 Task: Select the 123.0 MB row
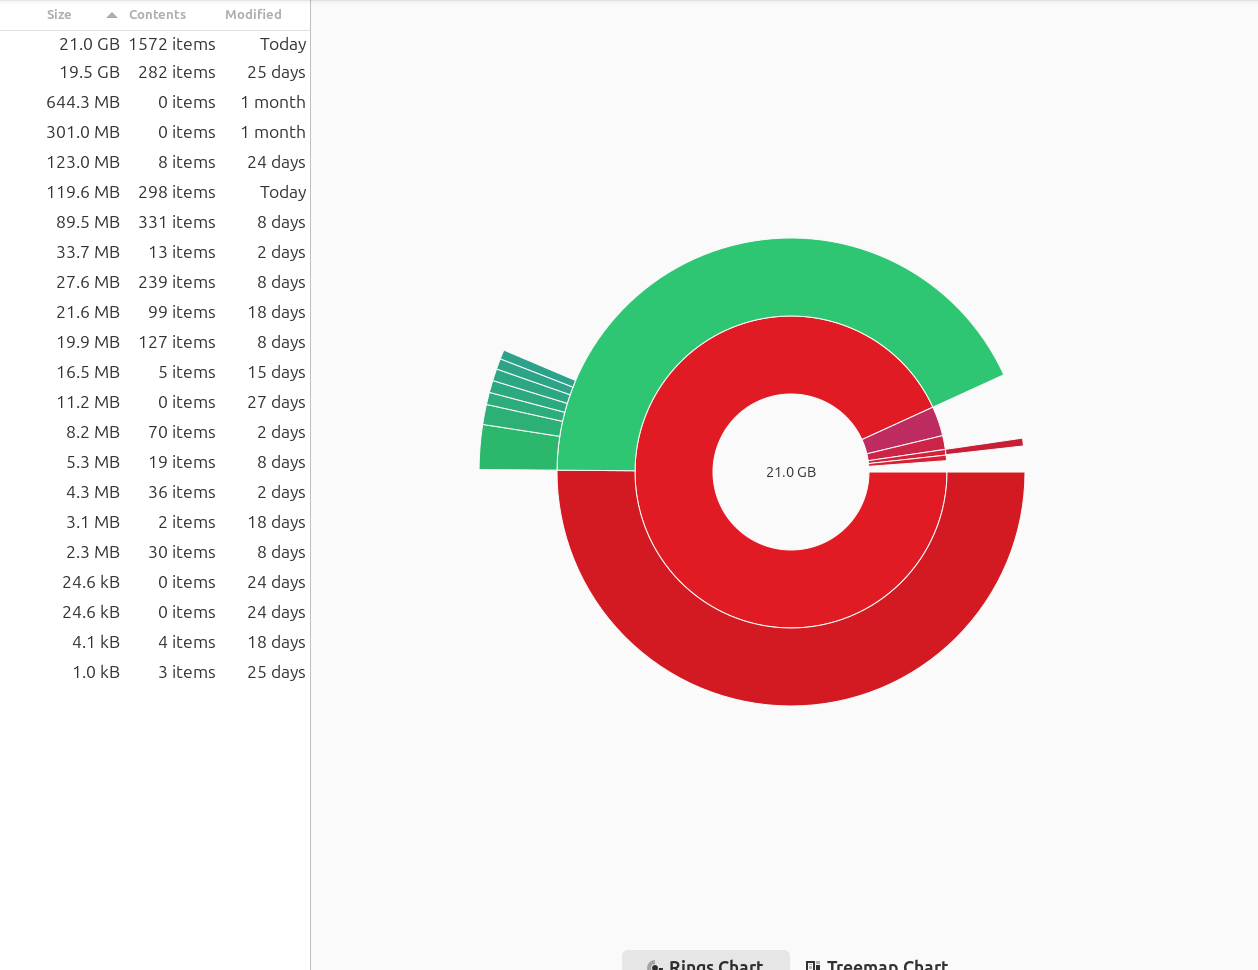tap(155, 162)
